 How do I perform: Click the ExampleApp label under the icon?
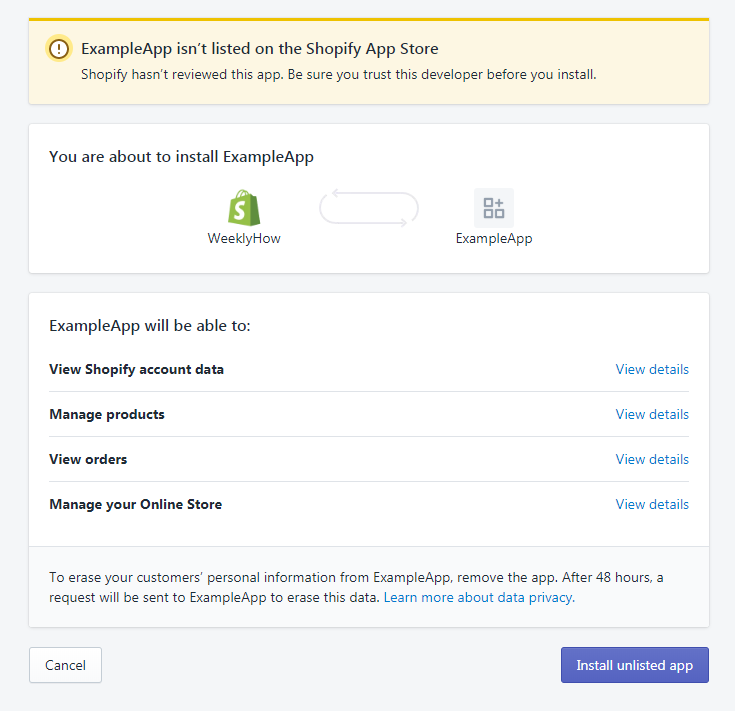tap(494, 239)
